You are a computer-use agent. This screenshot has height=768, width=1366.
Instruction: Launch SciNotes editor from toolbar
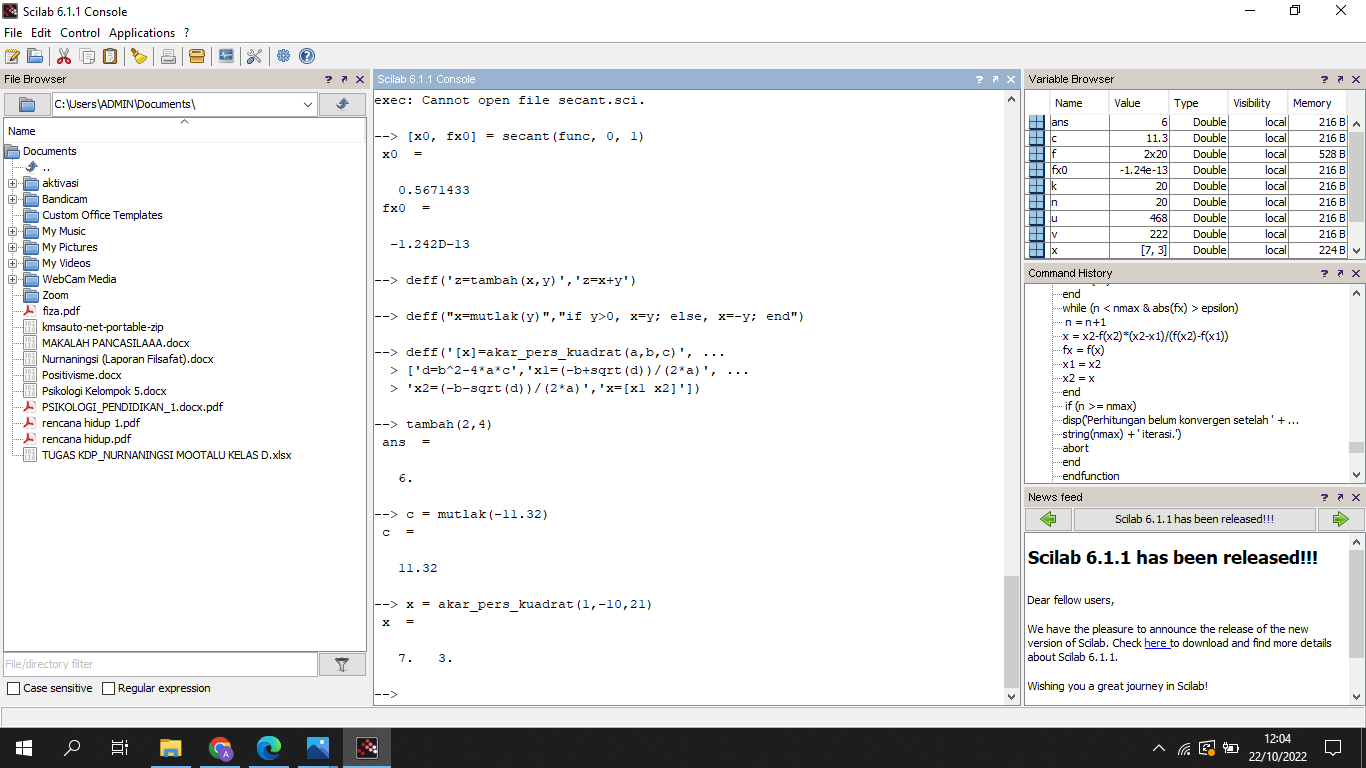(x=12, y=56)
